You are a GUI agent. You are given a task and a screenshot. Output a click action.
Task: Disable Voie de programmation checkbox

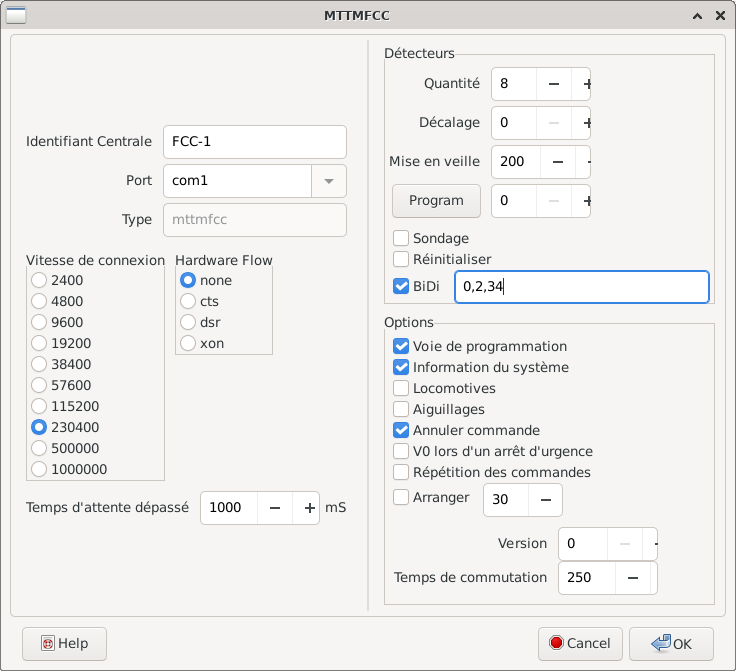401,346
